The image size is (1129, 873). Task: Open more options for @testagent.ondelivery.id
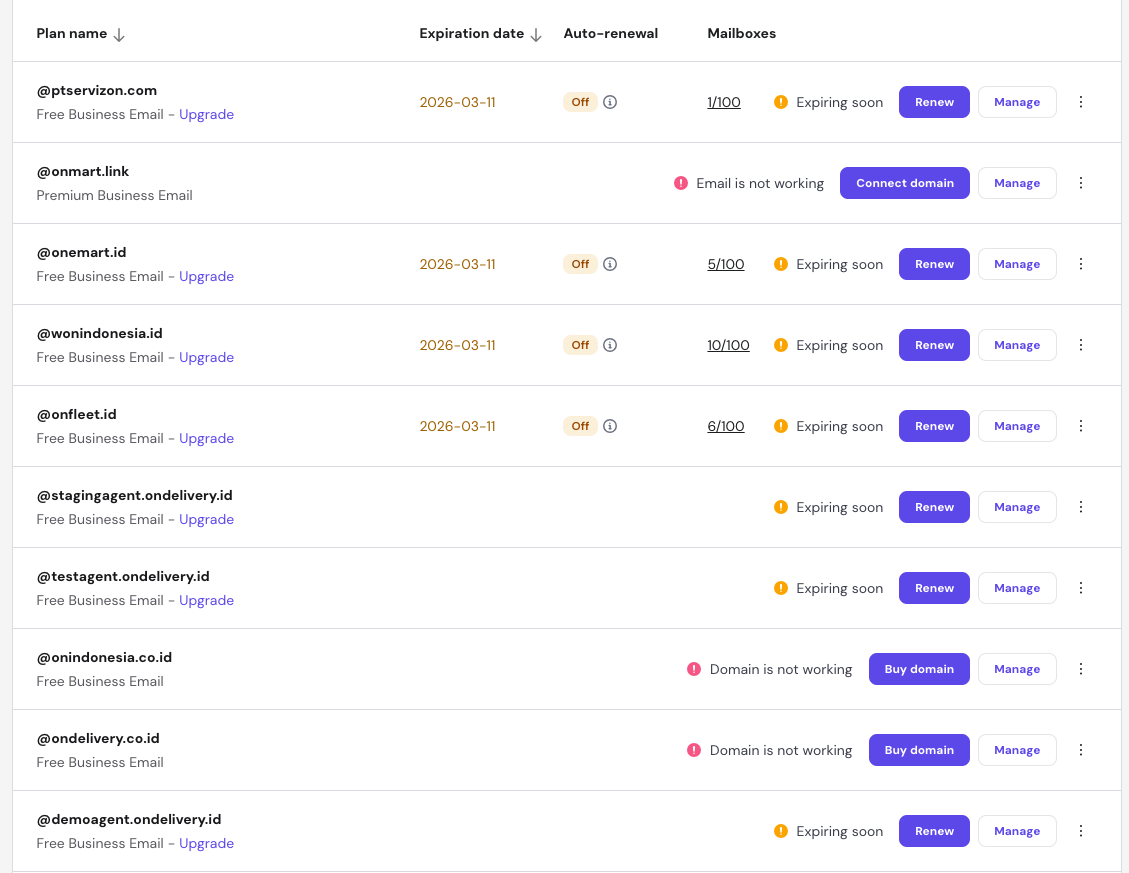1080,588
